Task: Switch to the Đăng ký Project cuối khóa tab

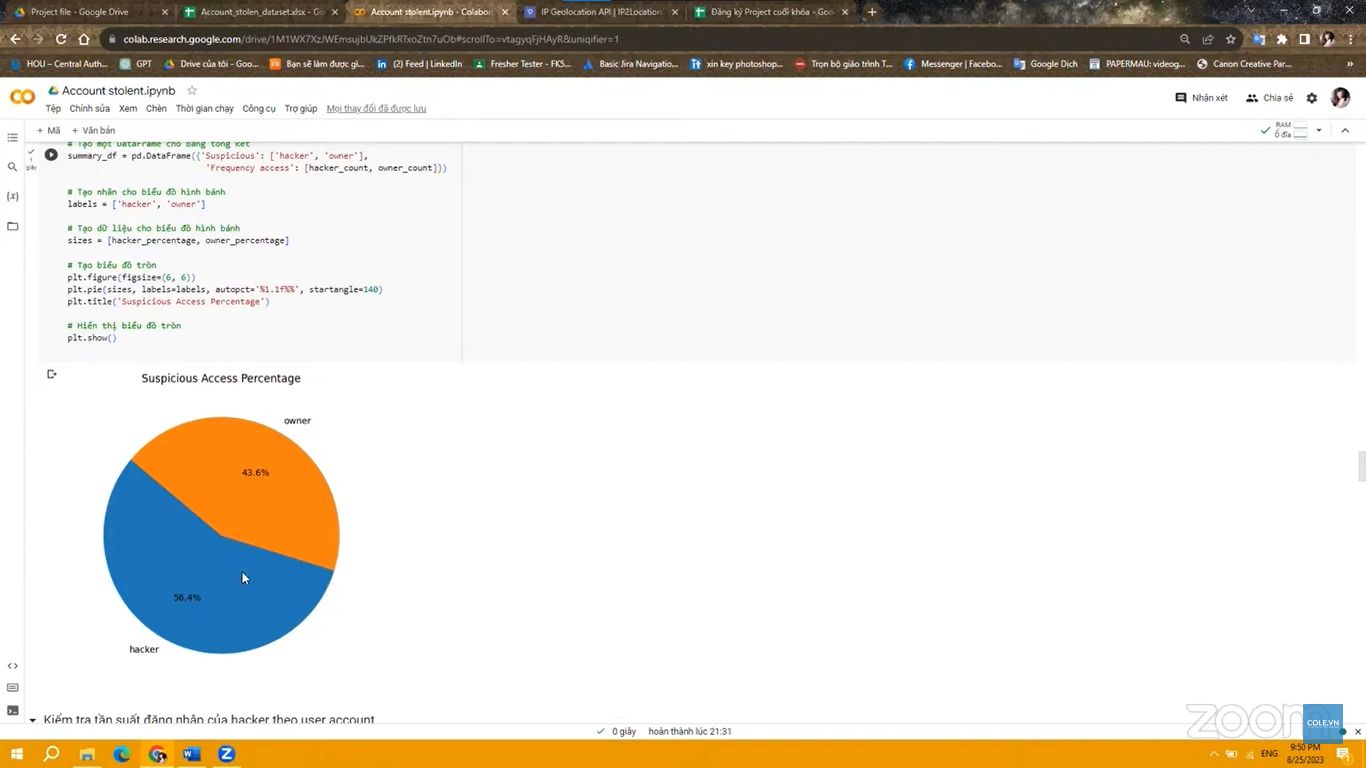Action: click(772, 12)
